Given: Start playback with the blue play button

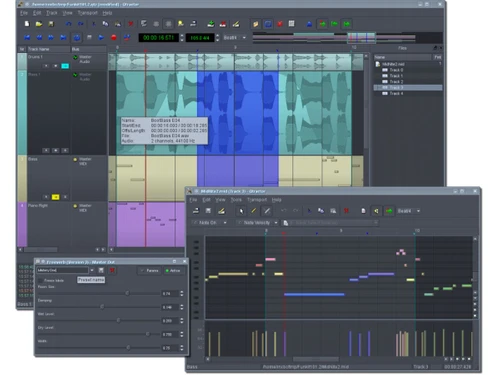Looking at the screenshot, I should point(101,38).
